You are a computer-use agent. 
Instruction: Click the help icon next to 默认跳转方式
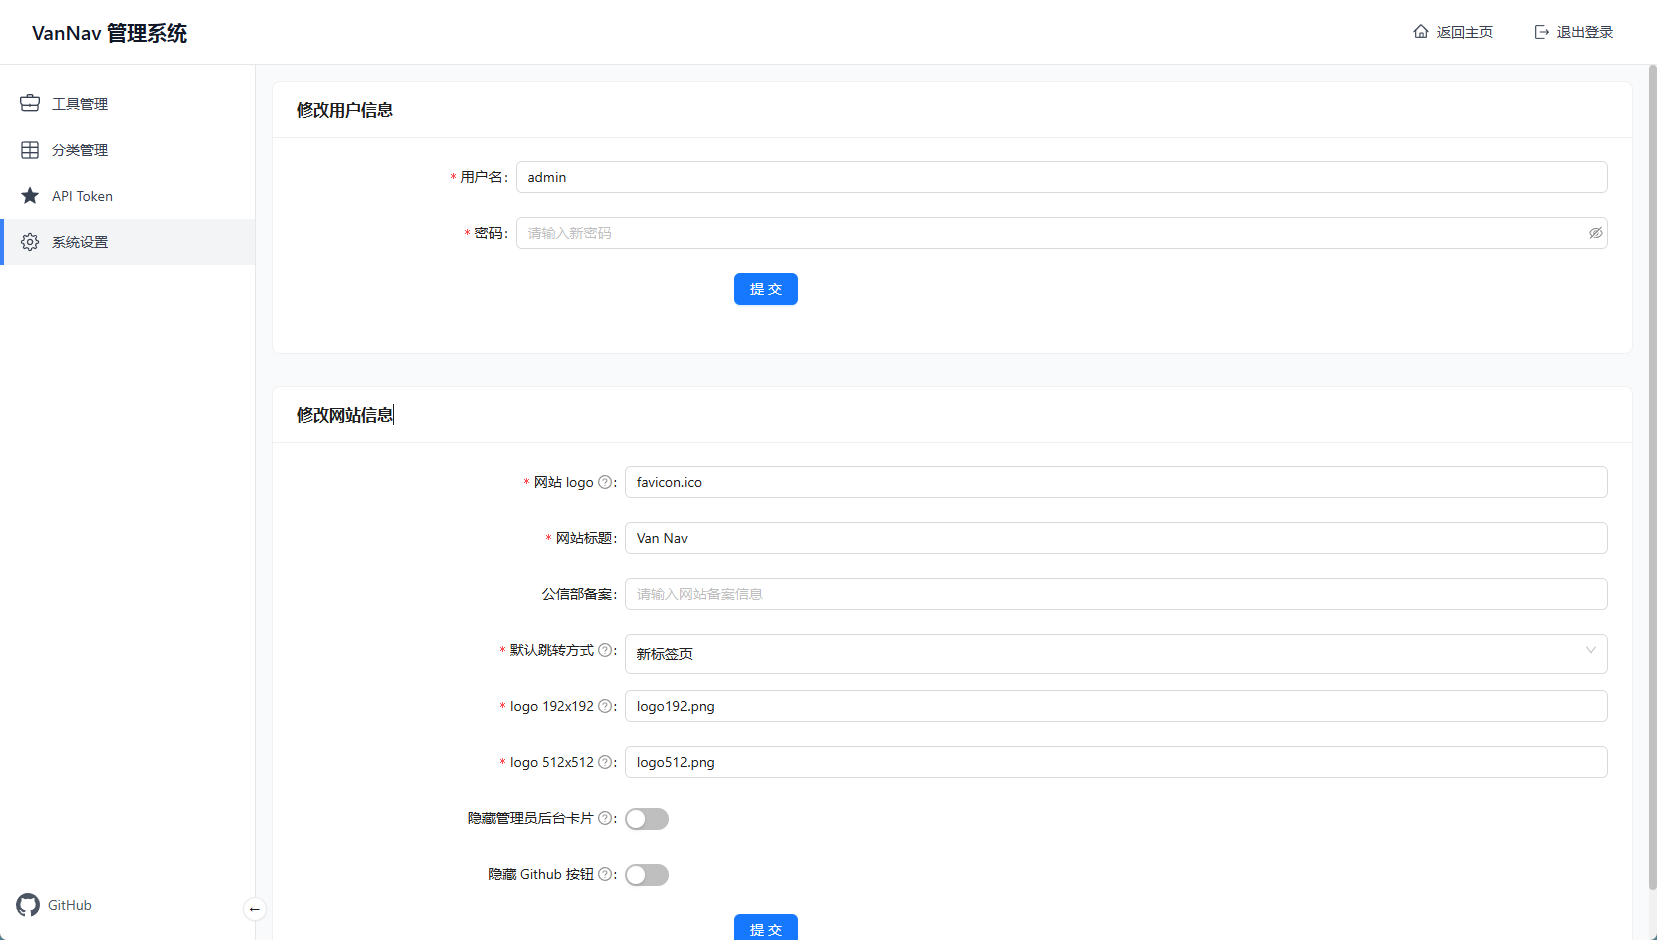(605, 650)
